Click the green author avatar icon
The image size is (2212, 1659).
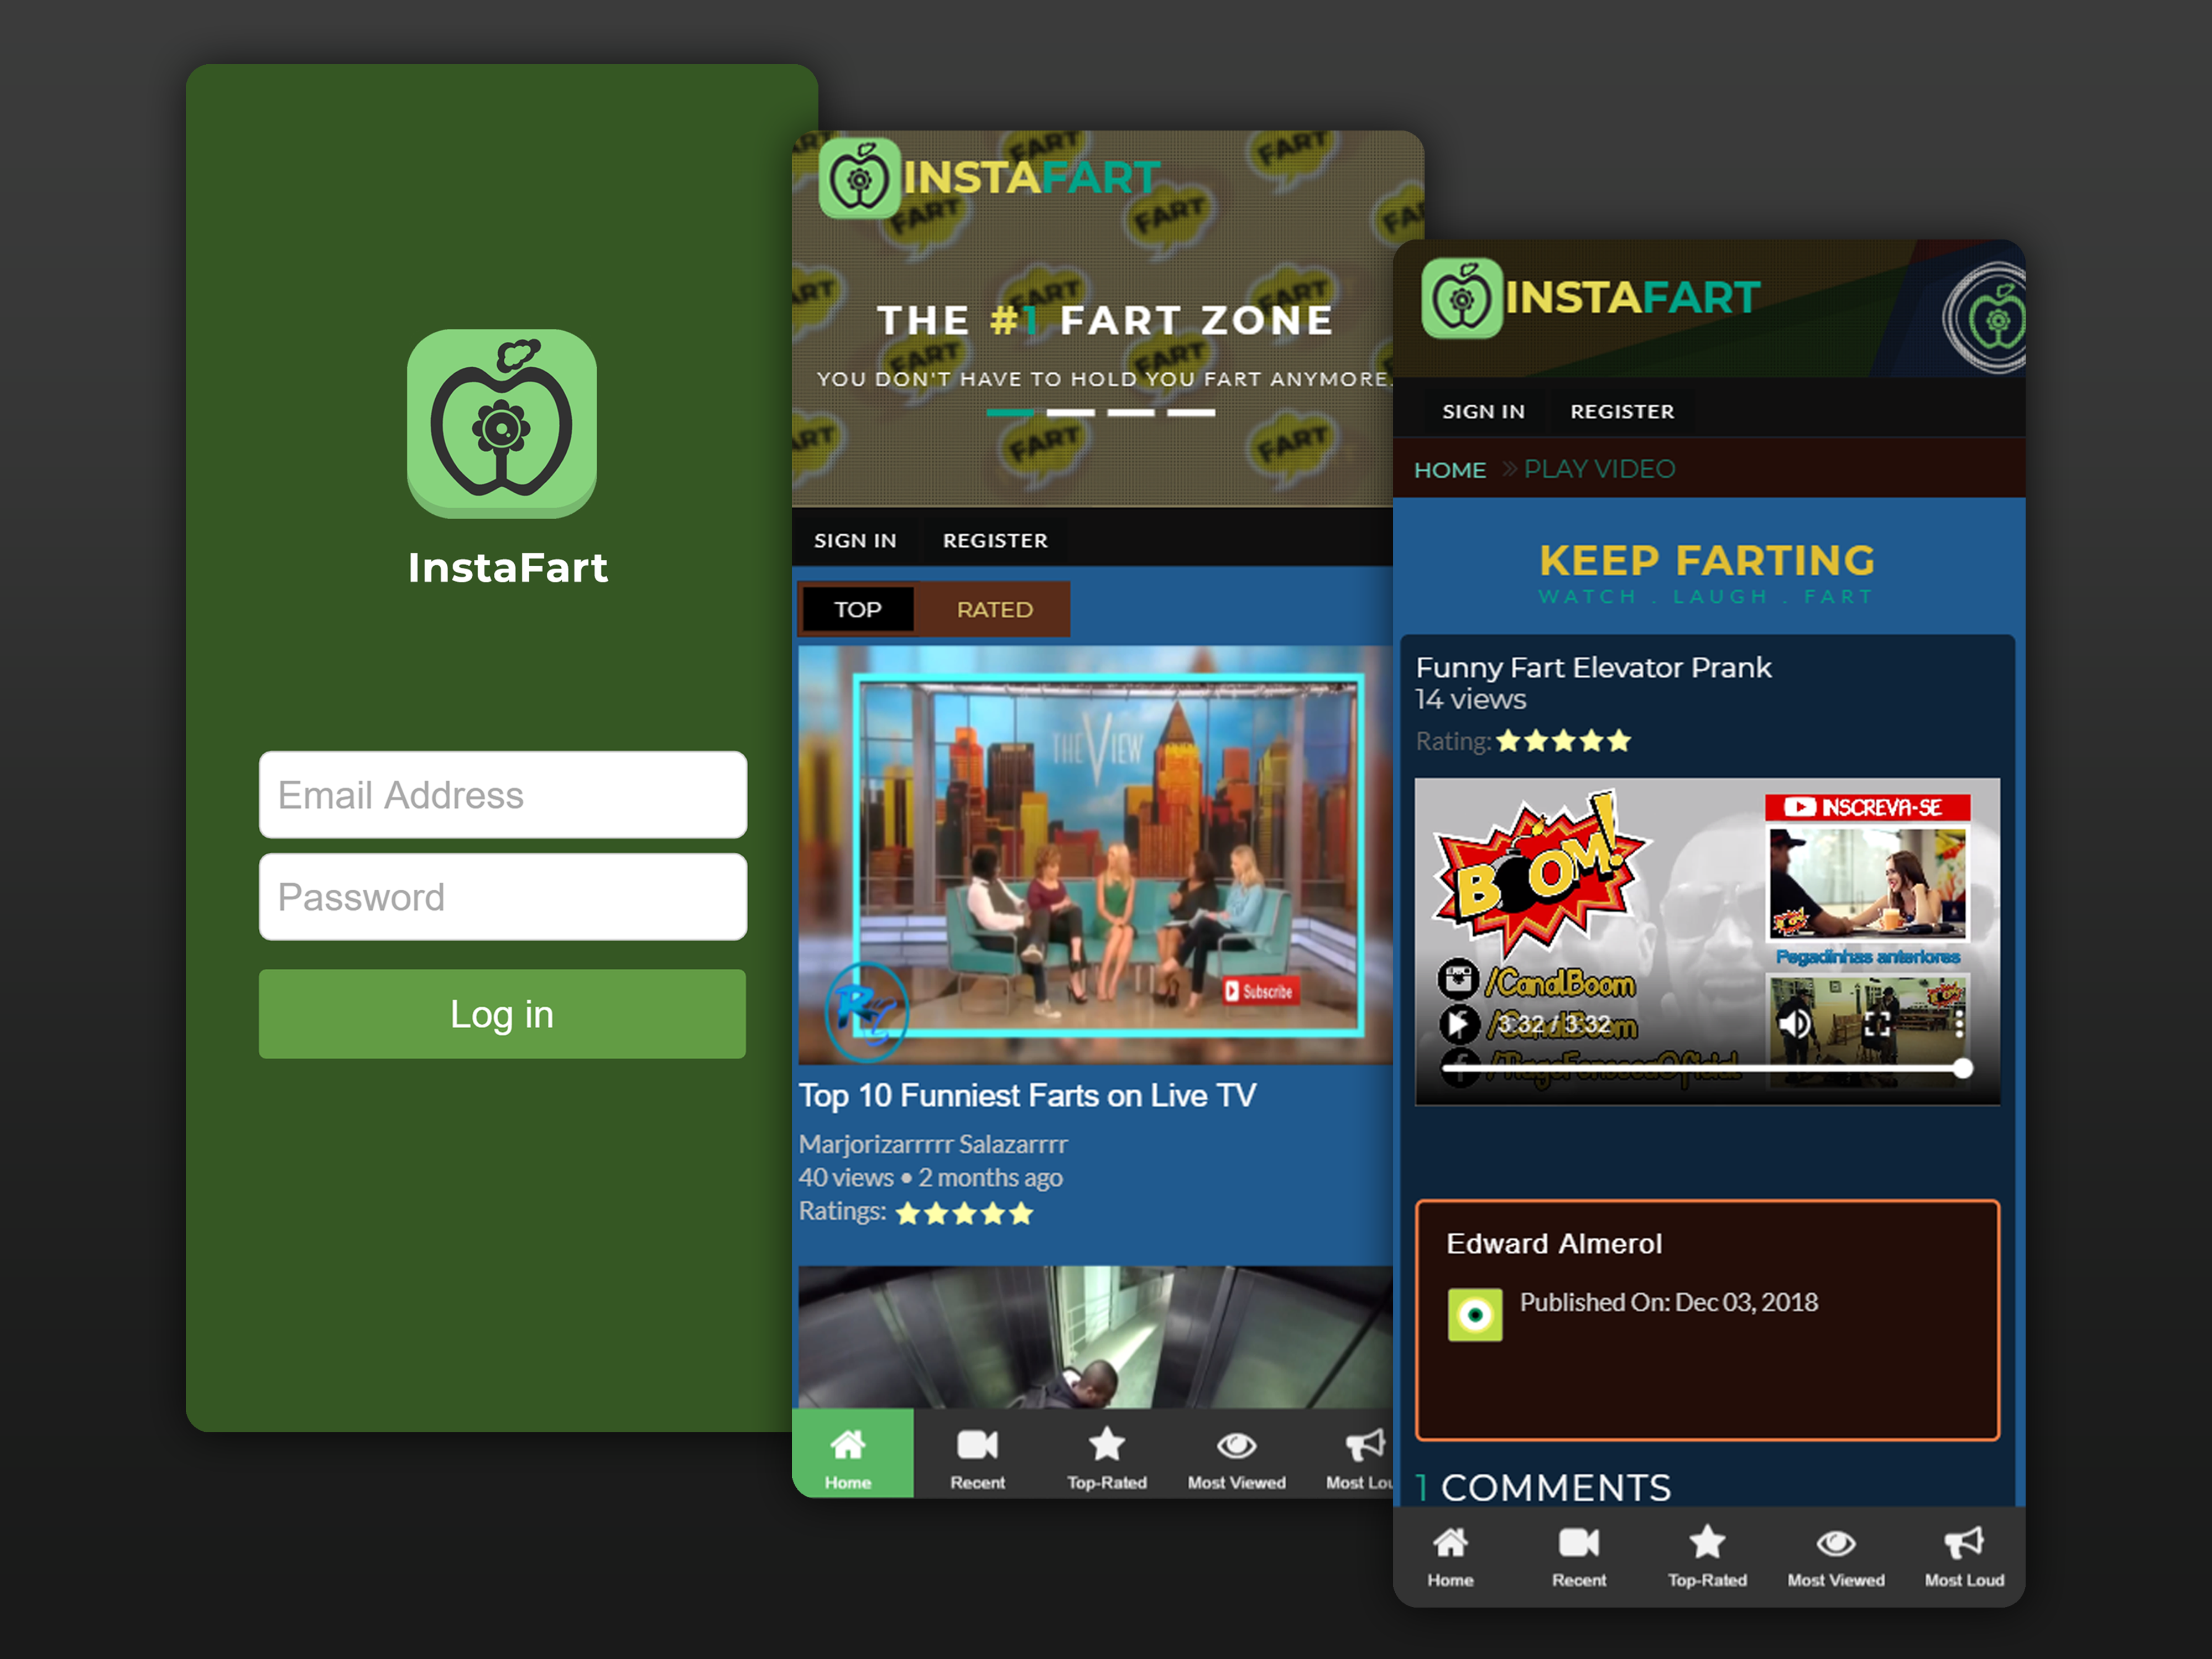point(1475,1314)
